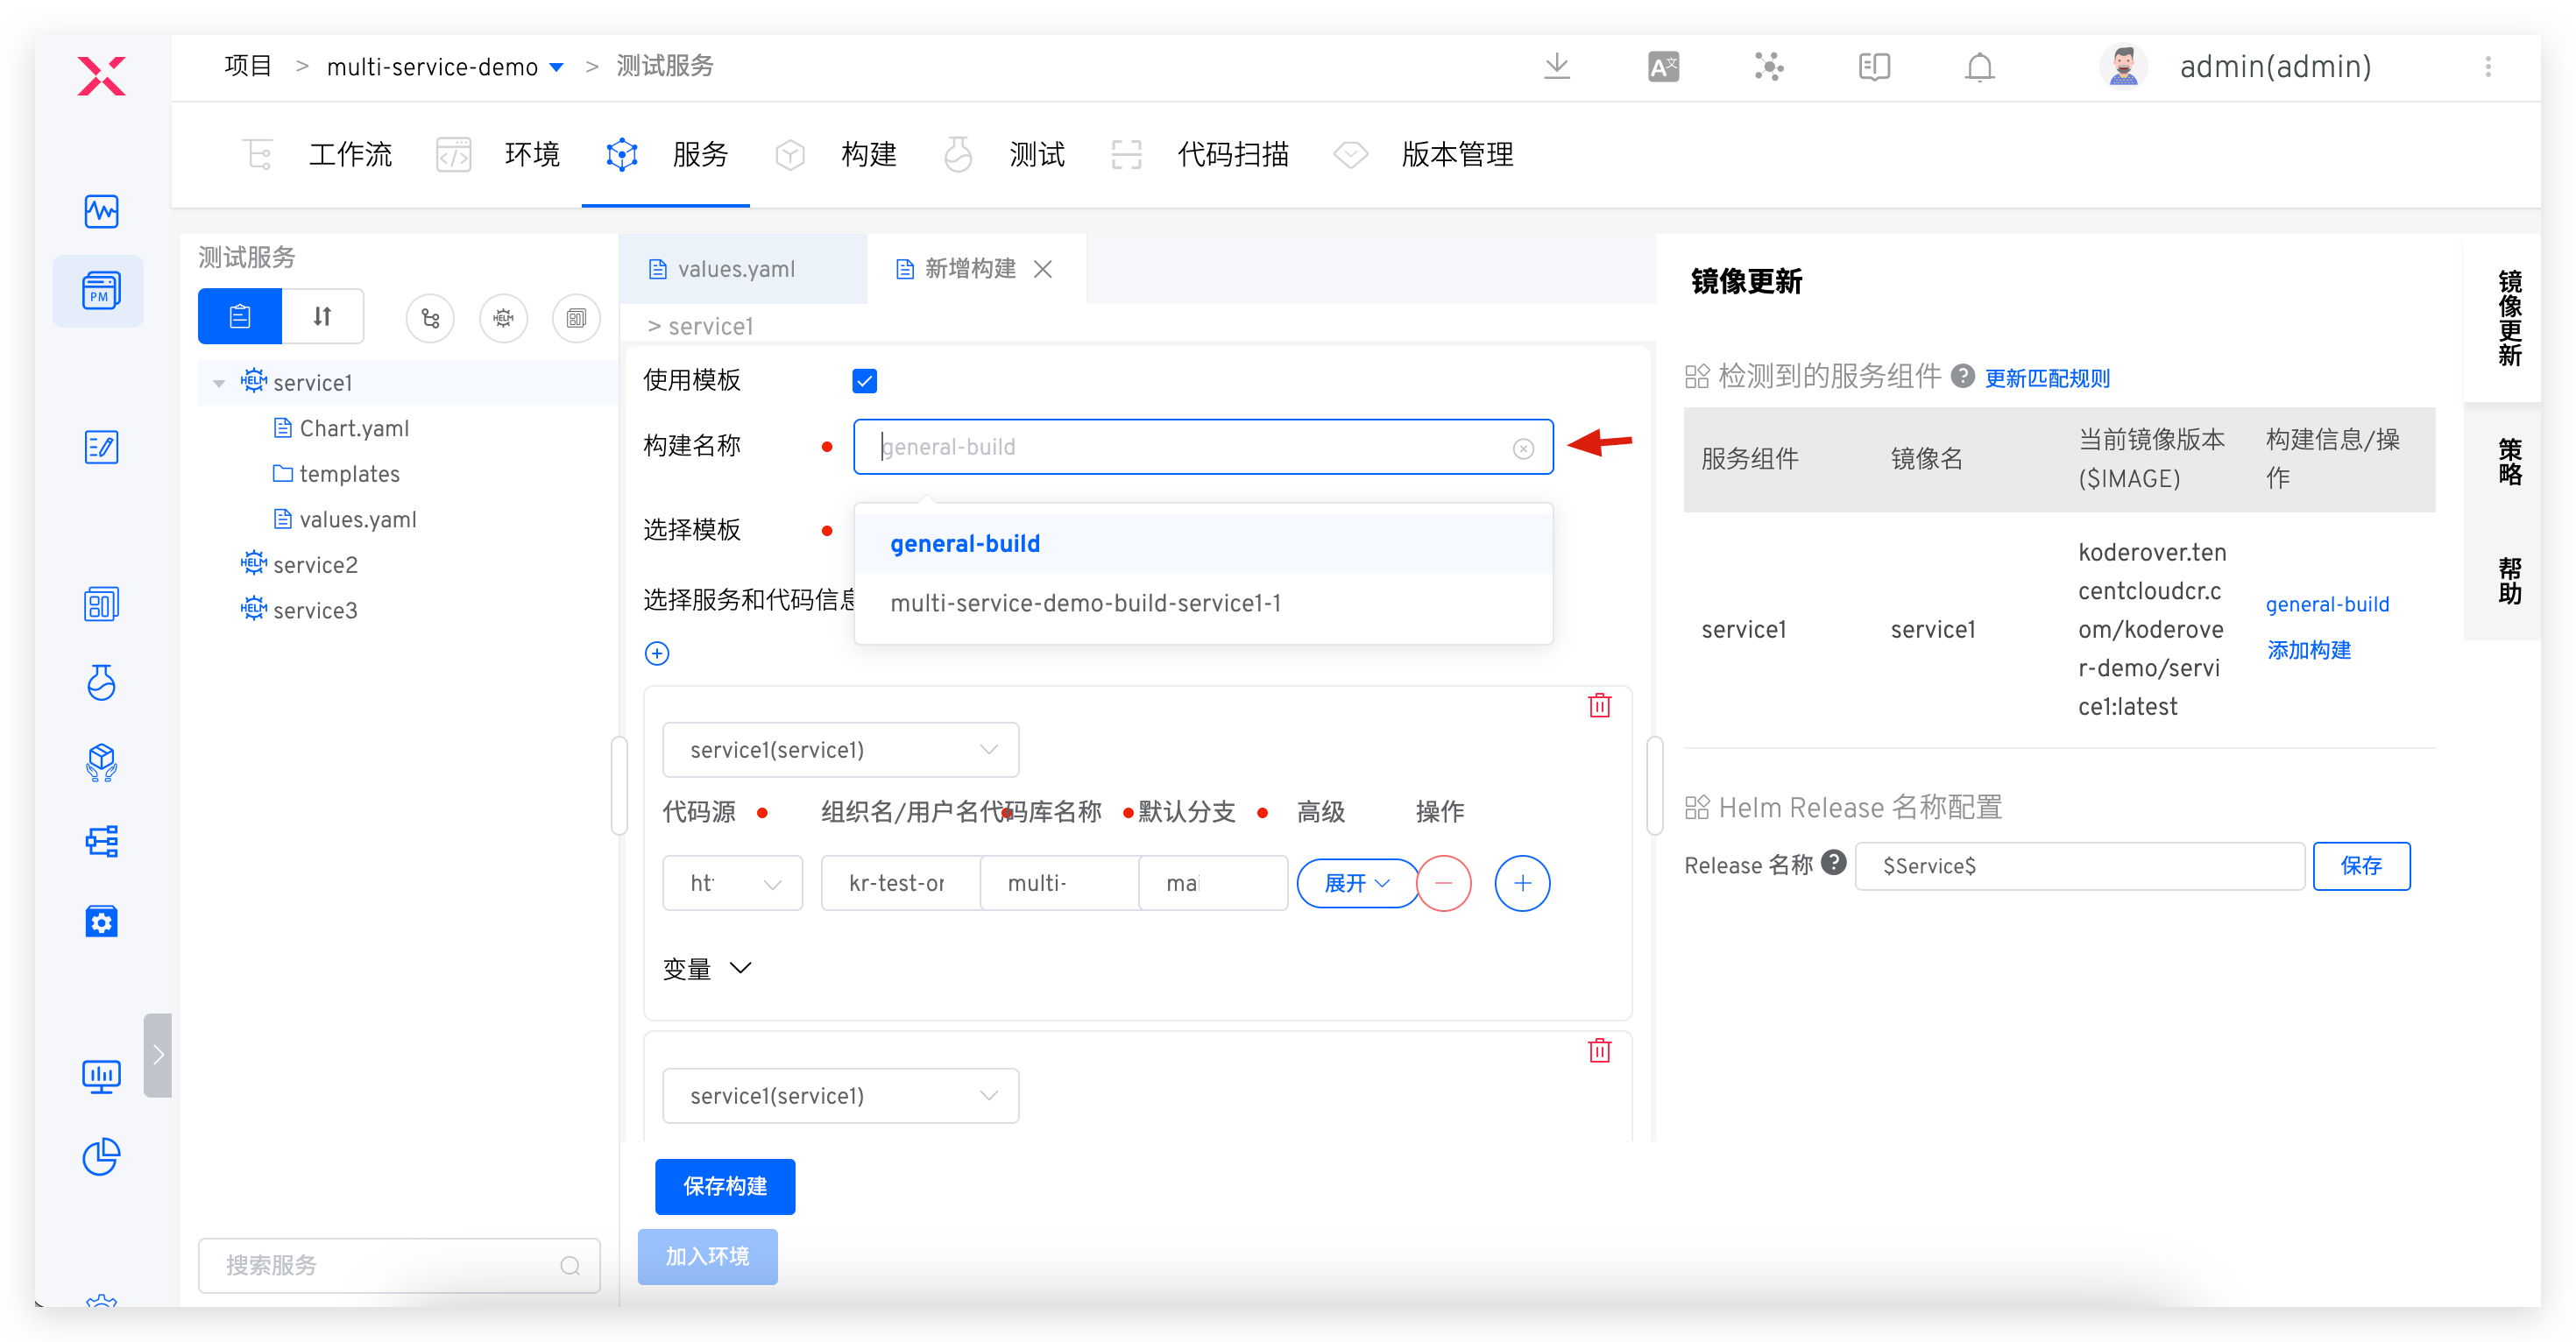Close the 新增构建 tab
This screenshot has height=1342, width=2576.
(x=1043, y=269)
